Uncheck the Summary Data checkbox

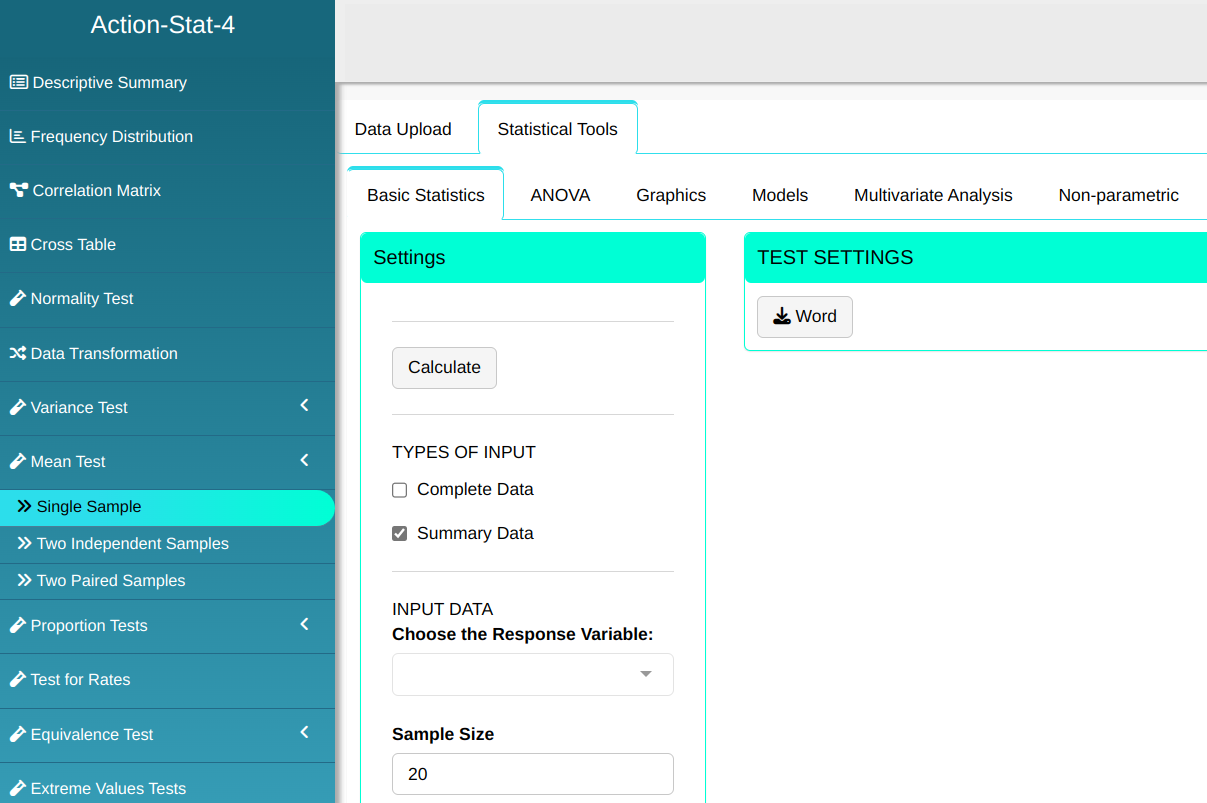tap(400, 534)
